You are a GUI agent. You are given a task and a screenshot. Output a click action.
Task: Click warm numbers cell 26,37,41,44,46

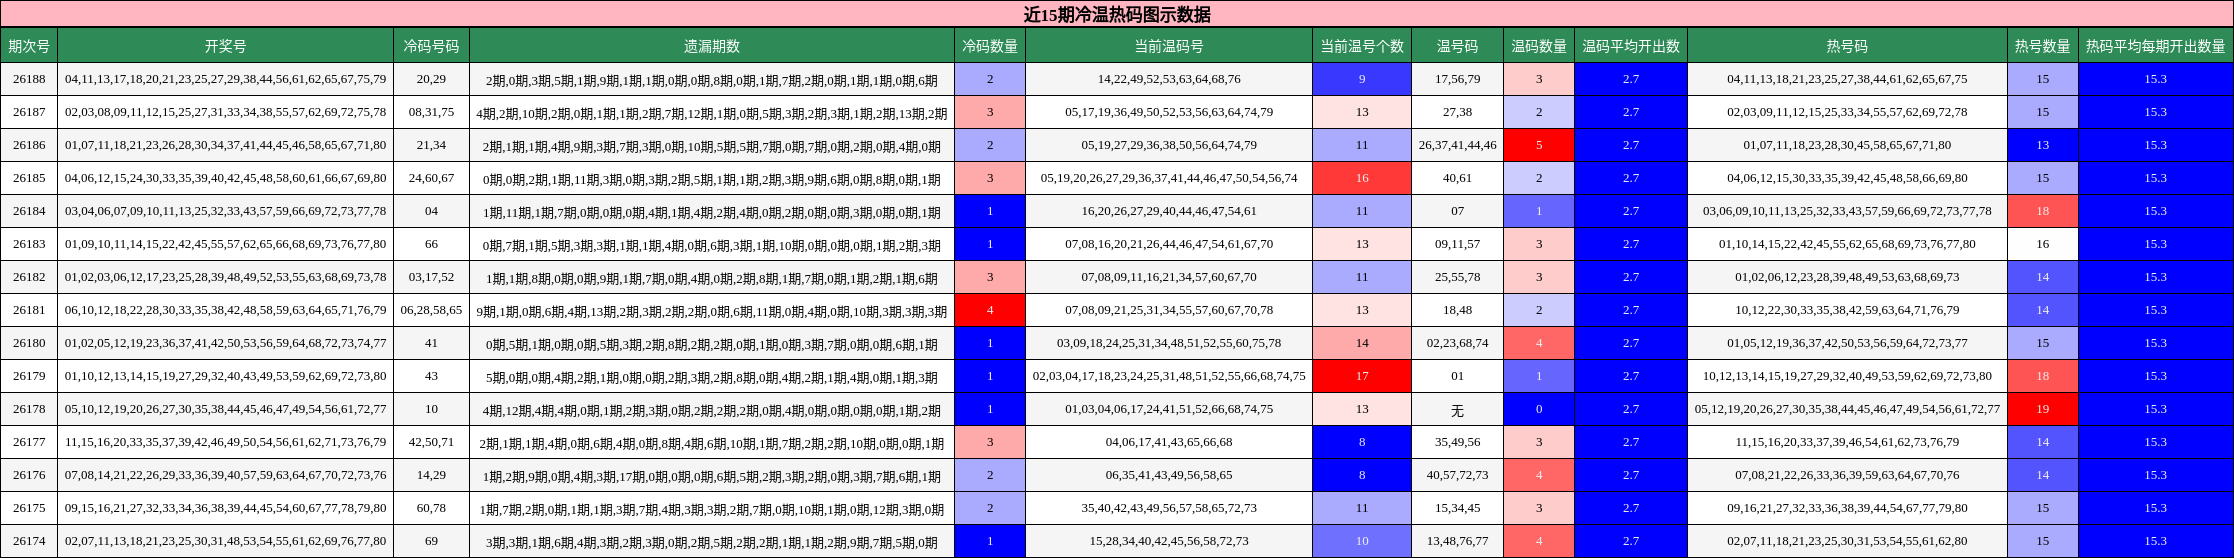[x=1457, y=145]
